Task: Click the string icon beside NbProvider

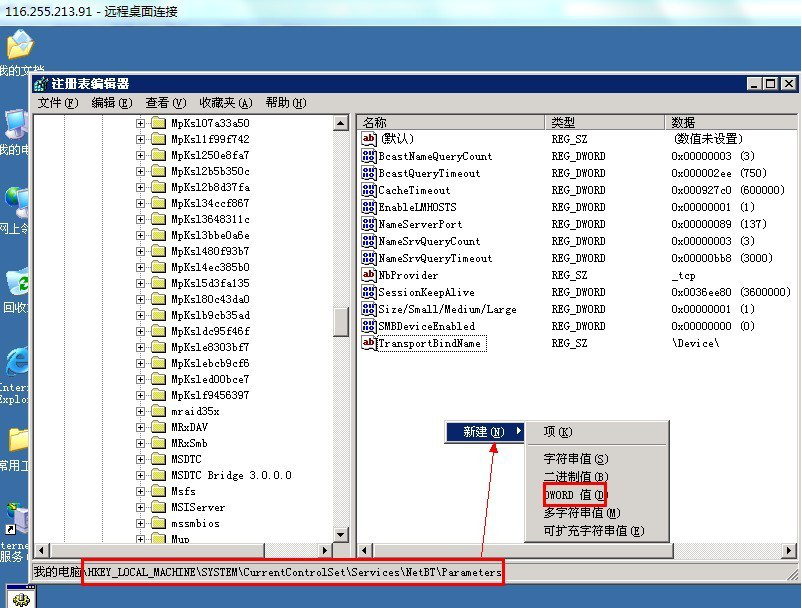Action: coord(368,275)
